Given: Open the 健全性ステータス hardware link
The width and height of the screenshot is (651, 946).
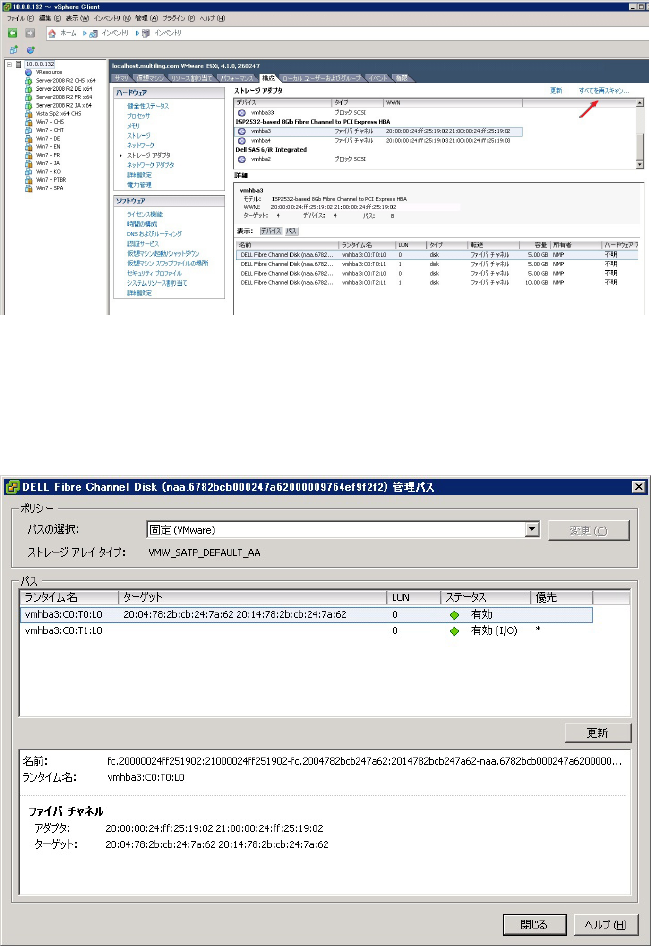Looking at the screenshot, I should click(148, 106).
